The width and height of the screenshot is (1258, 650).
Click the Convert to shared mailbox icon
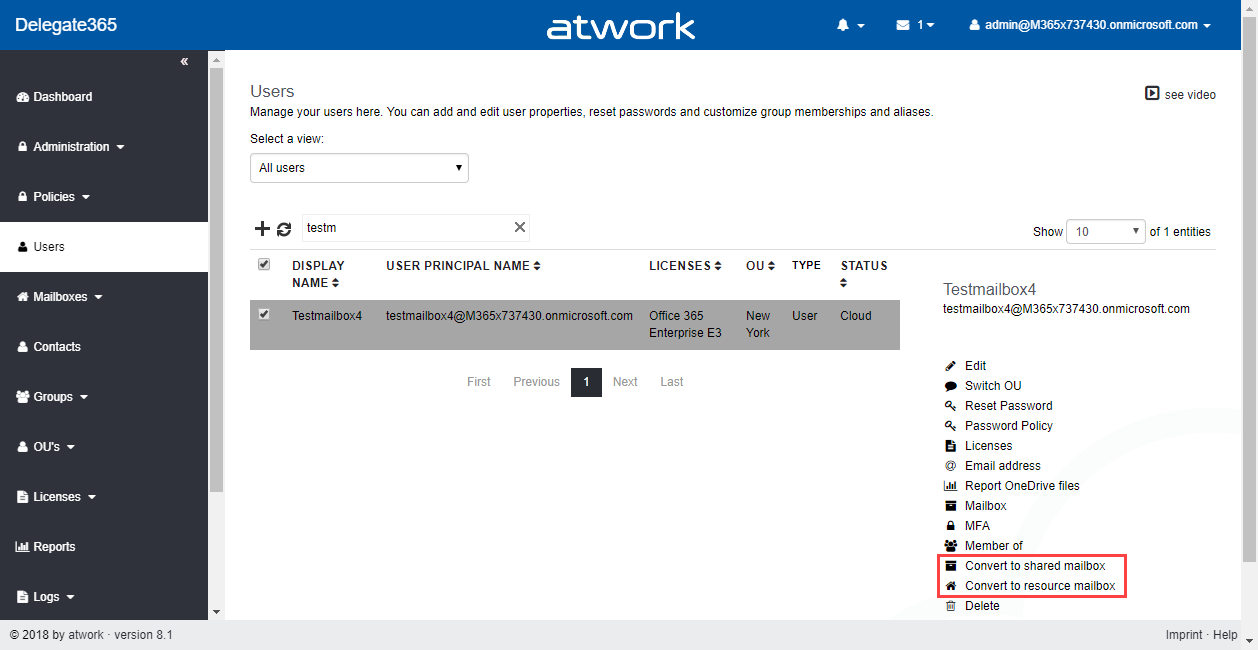(951, 566)
